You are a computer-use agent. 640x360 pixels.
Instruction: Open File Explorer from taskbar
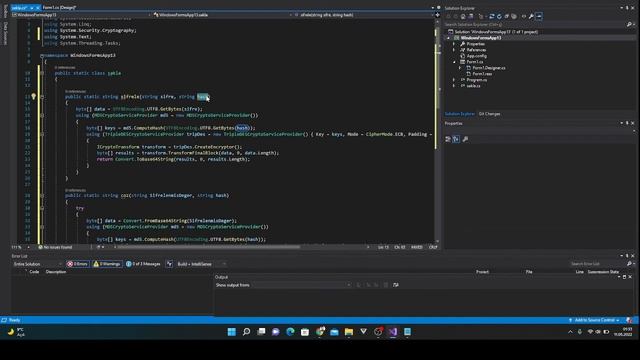coord(349,332)
